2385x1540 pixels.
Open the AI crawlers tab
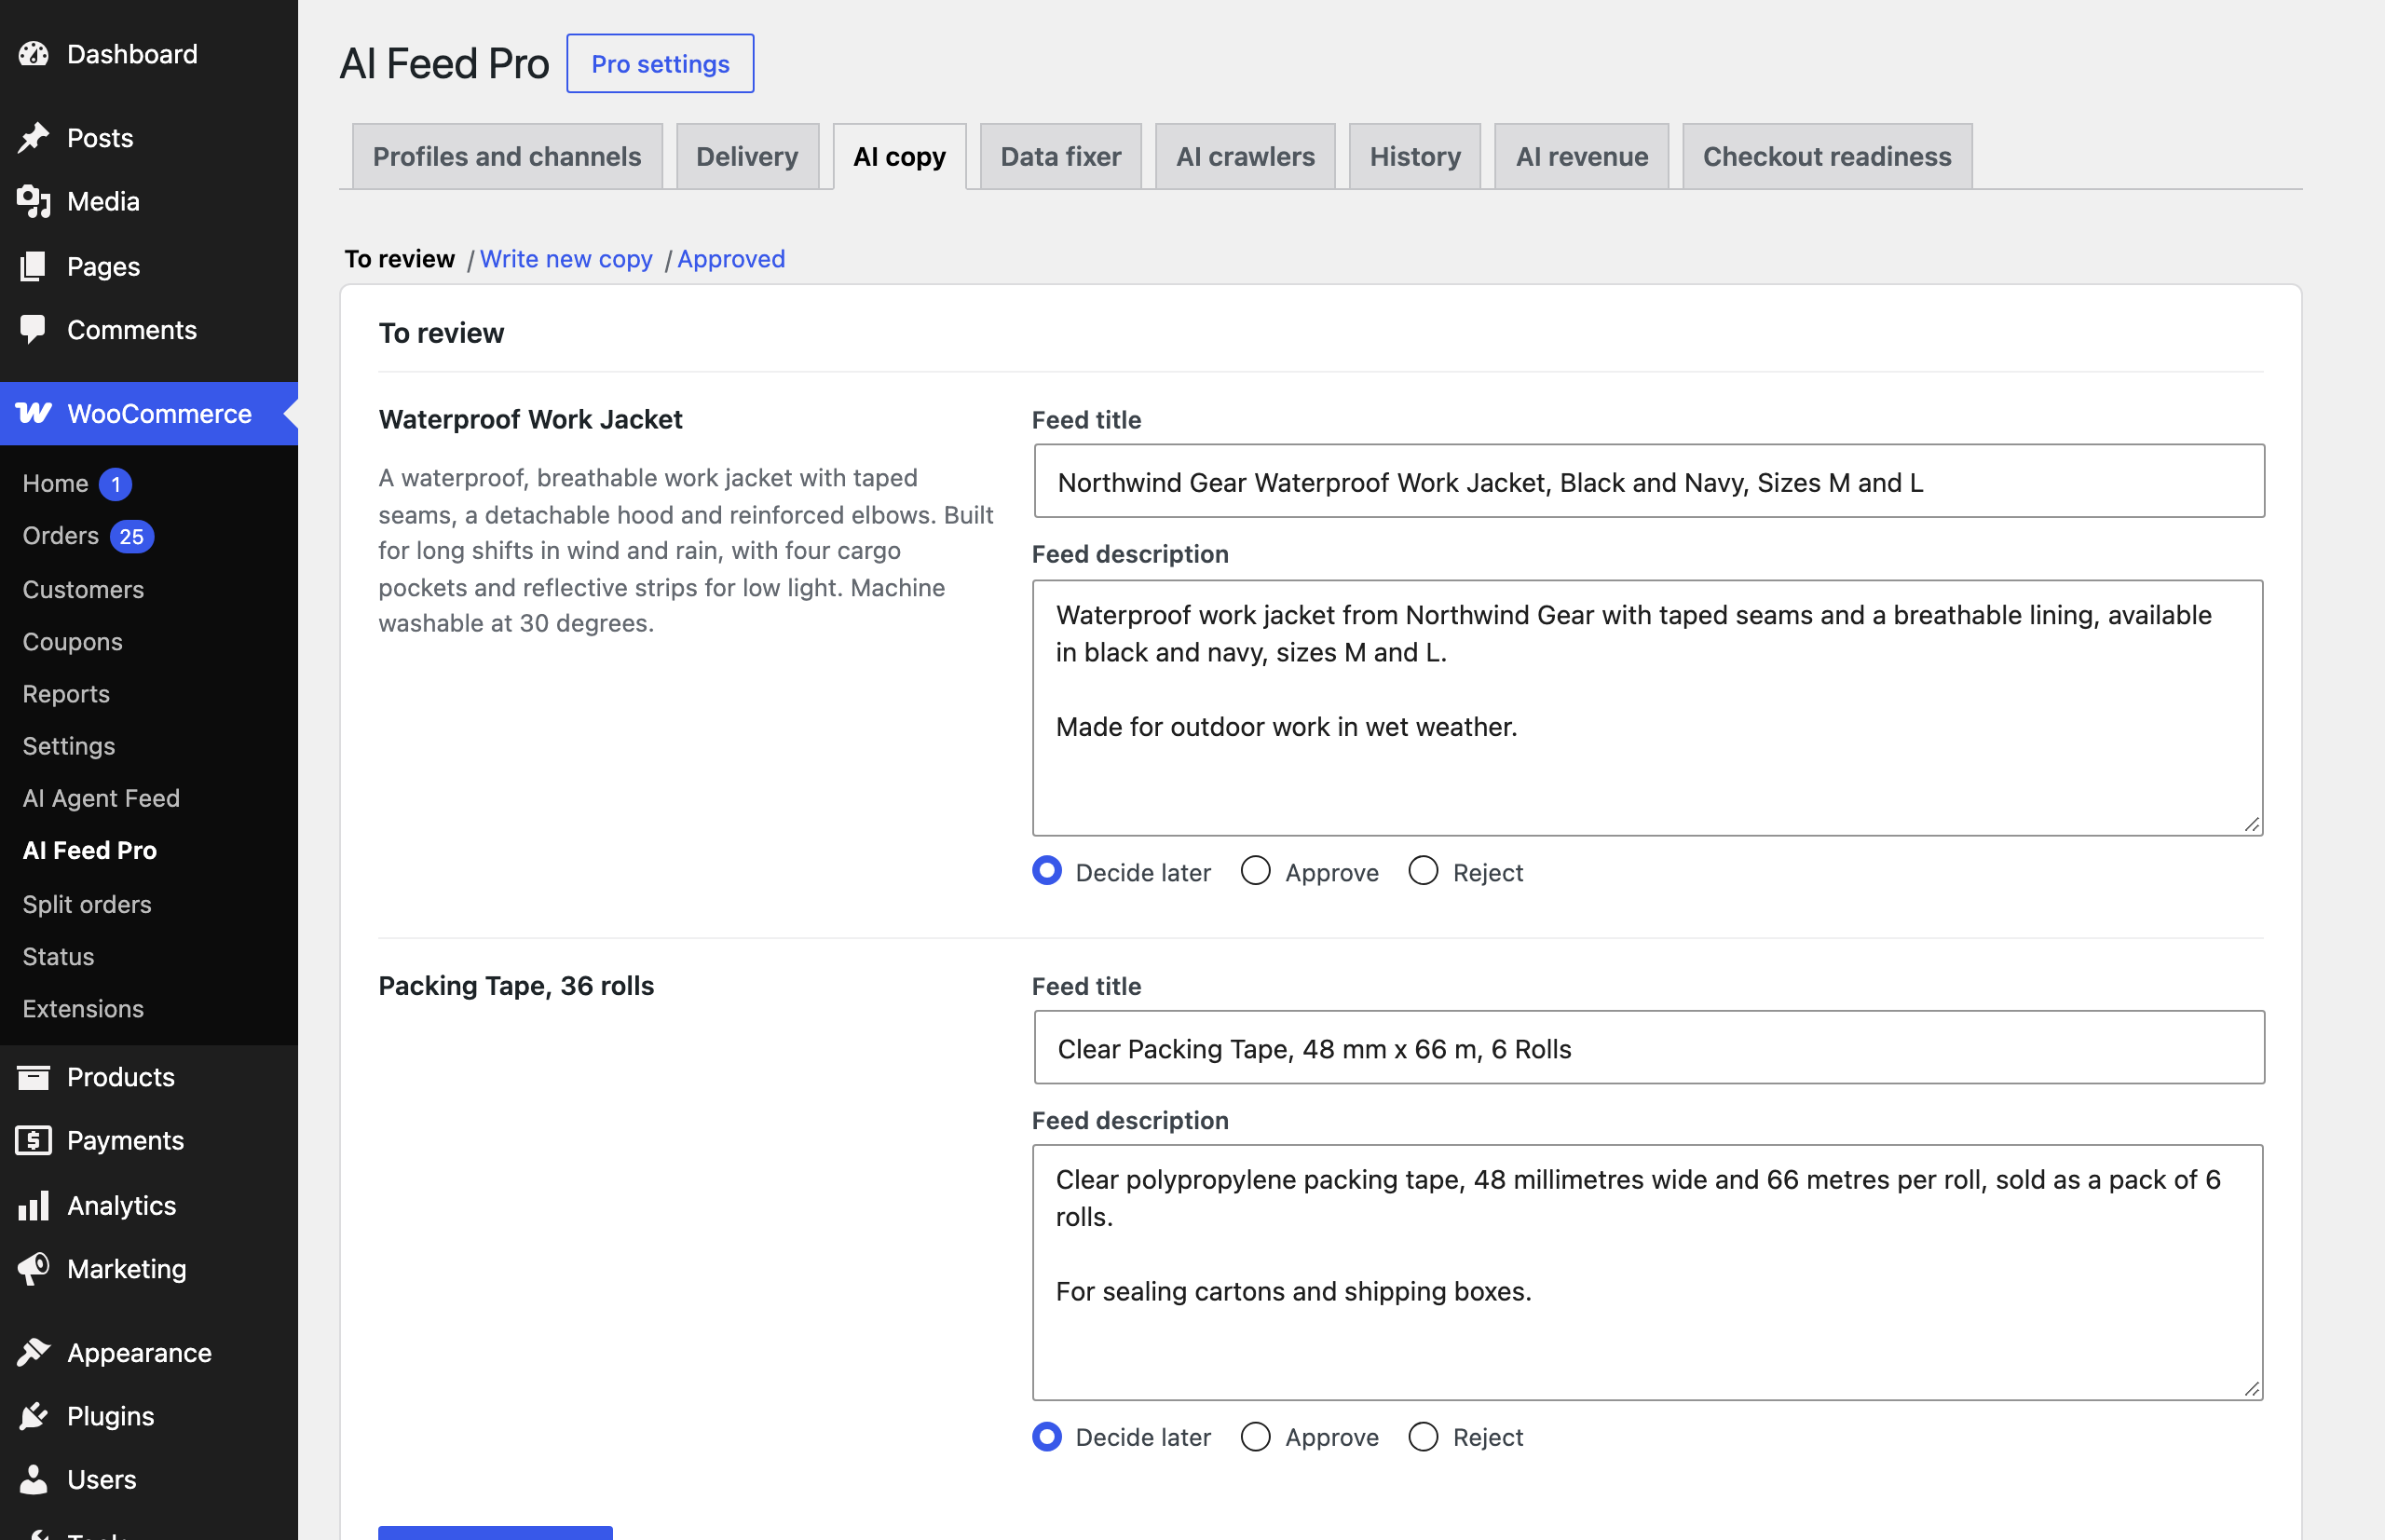click(1245, 156)
